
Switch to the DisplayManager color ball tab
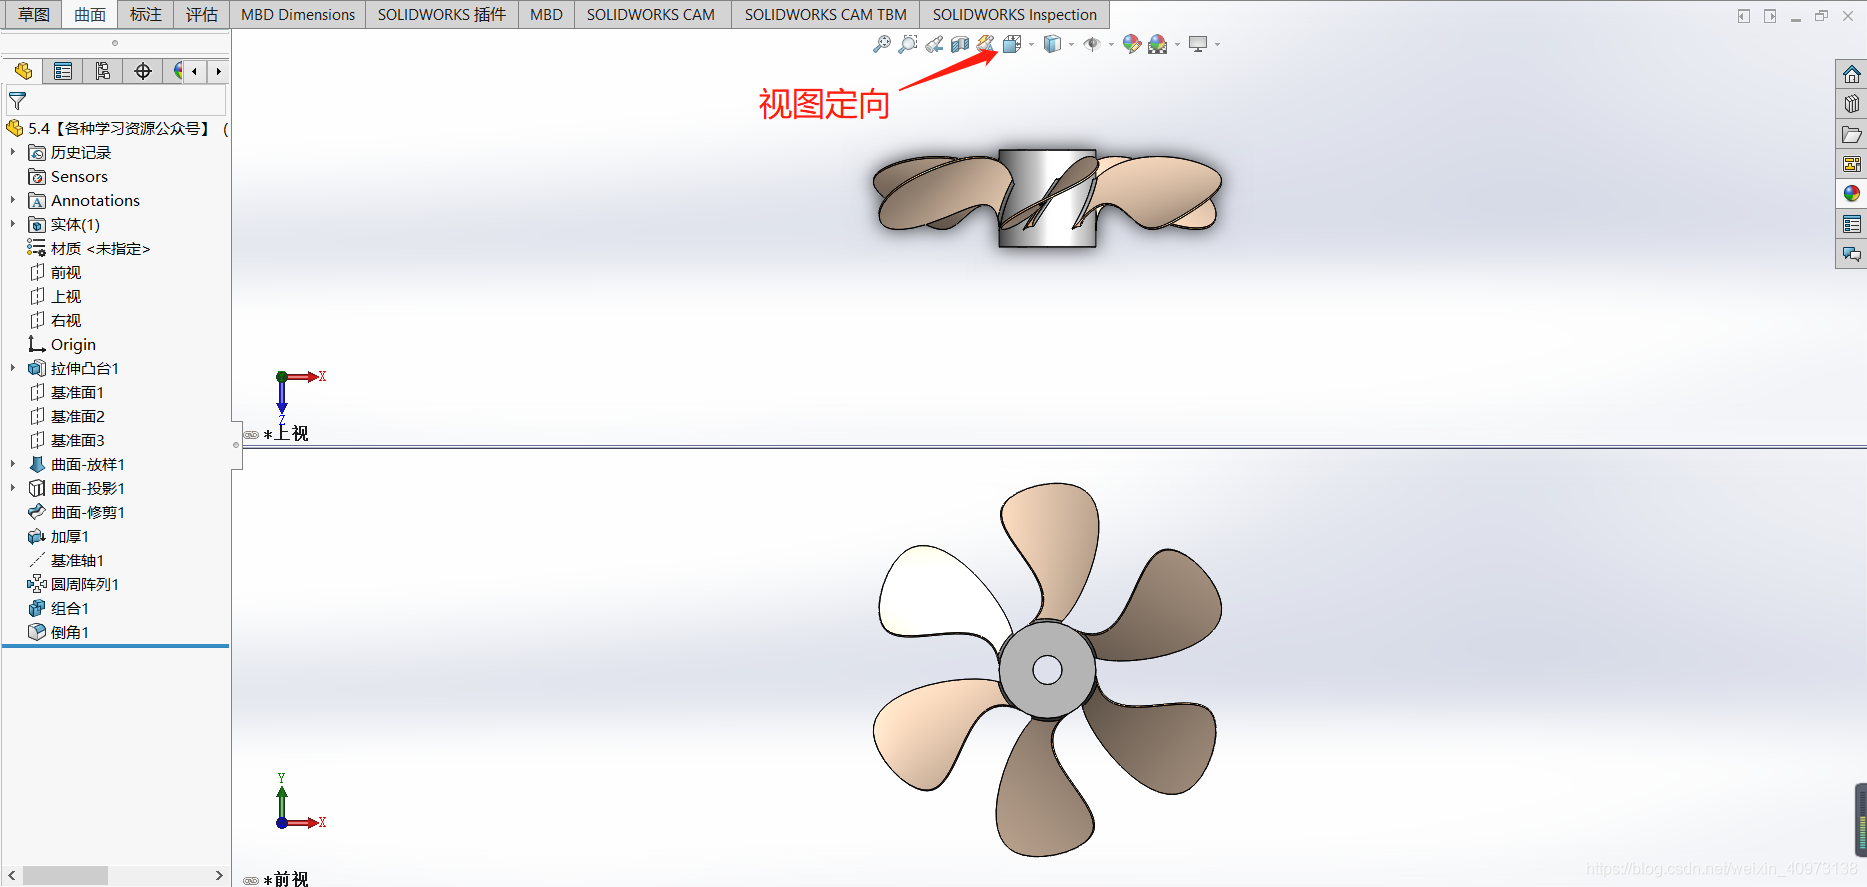pos(176,71)
